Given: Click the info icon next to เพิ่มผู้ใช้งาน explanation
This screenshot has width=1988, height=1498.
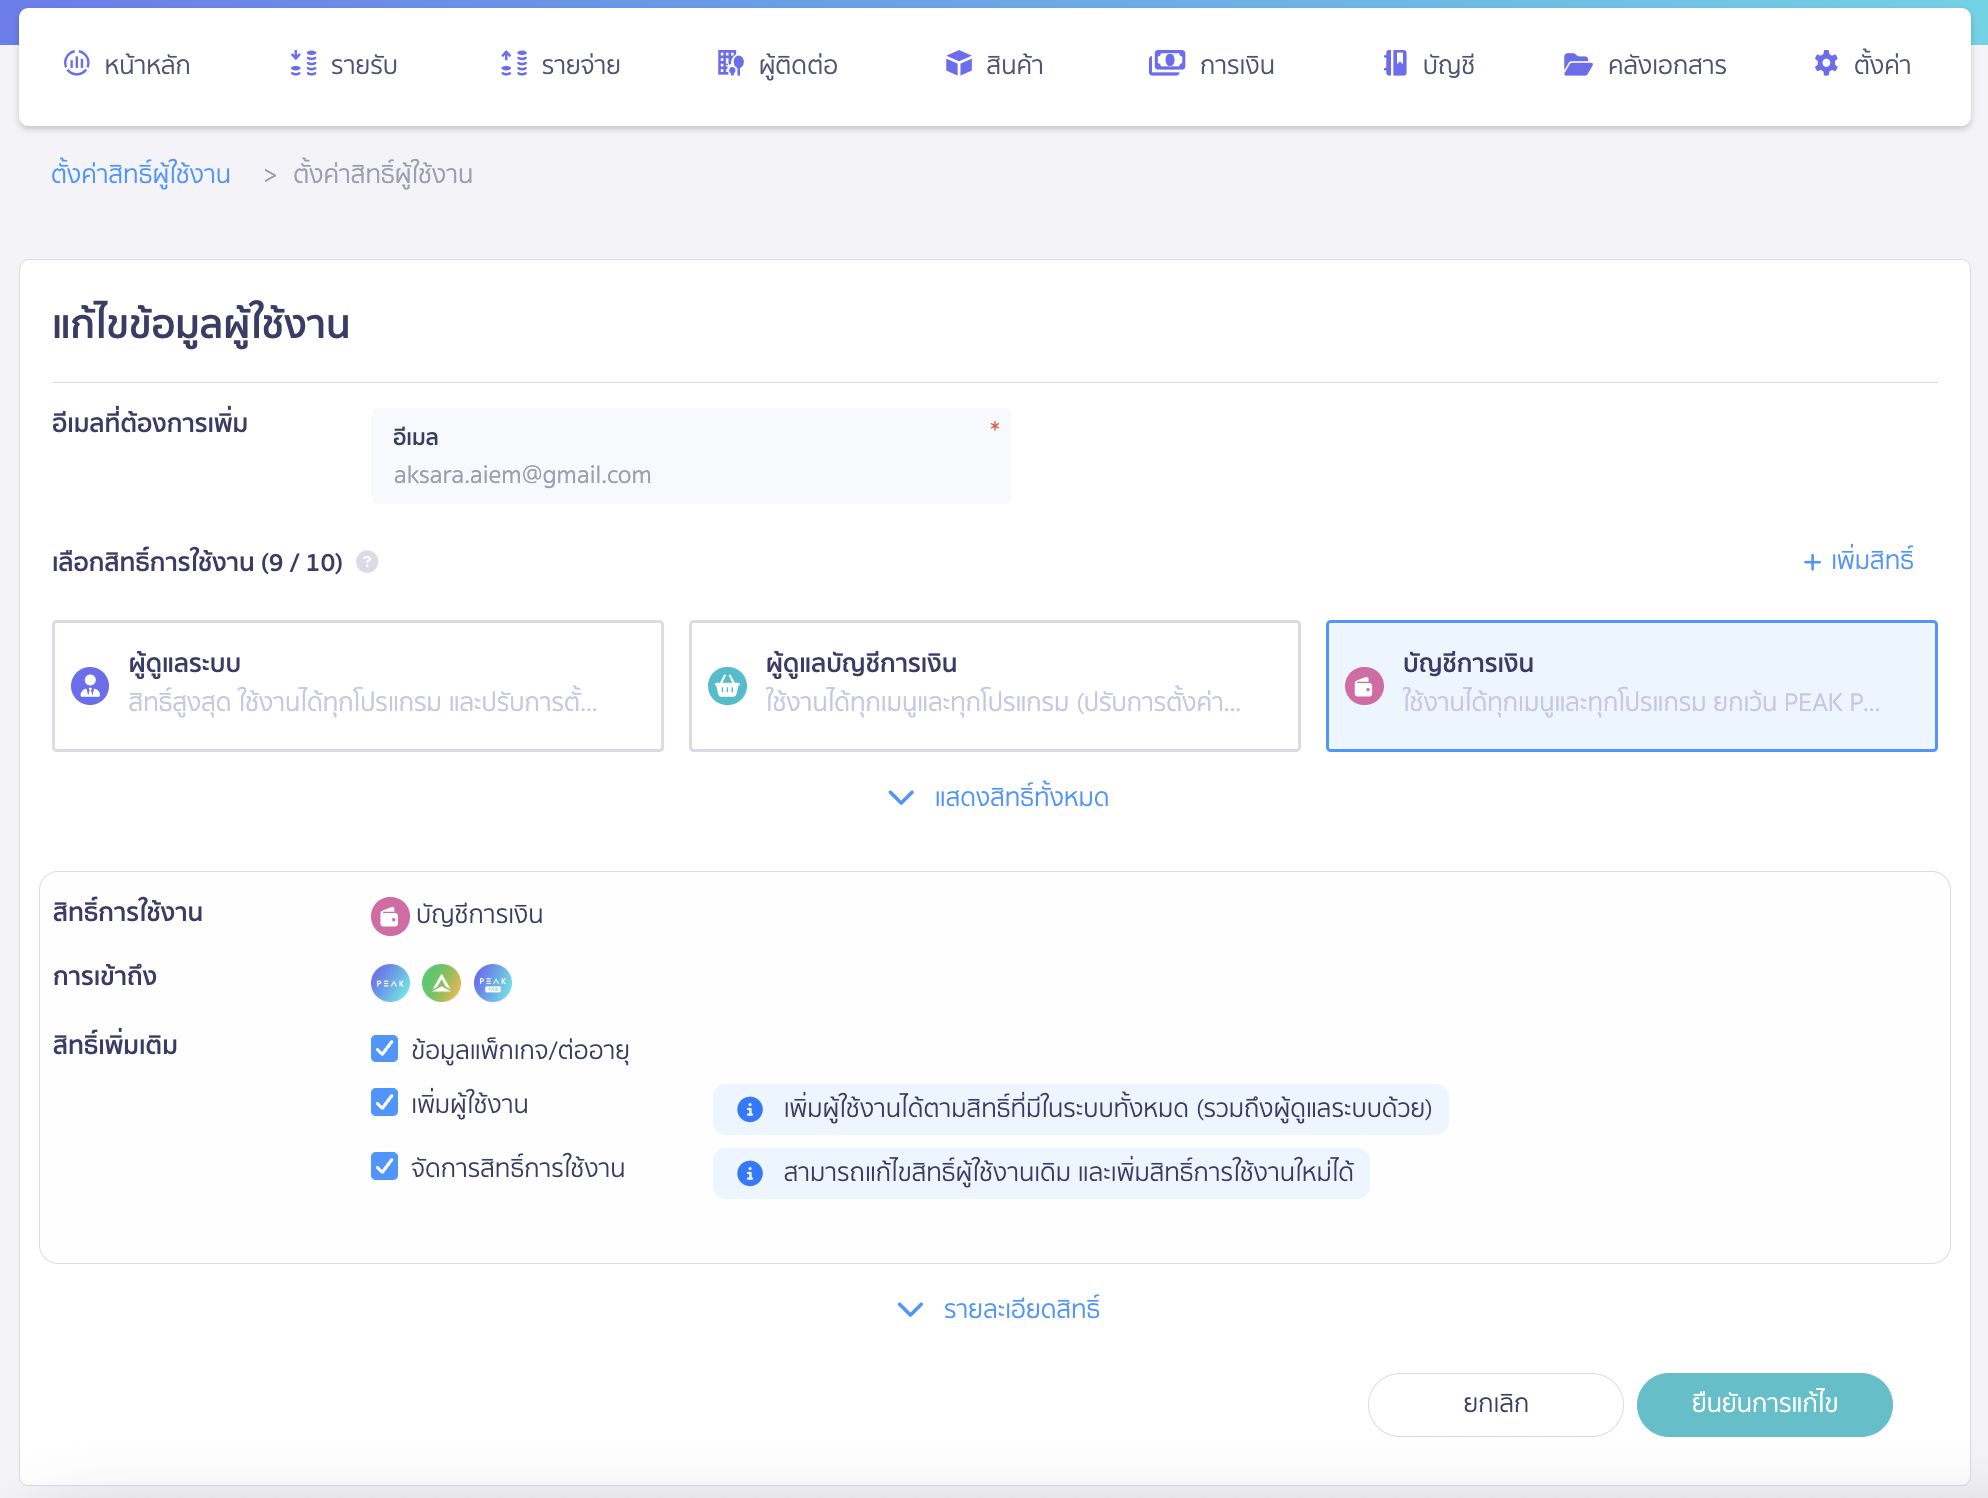Looking at the screenshot, I should (748, 1109).
